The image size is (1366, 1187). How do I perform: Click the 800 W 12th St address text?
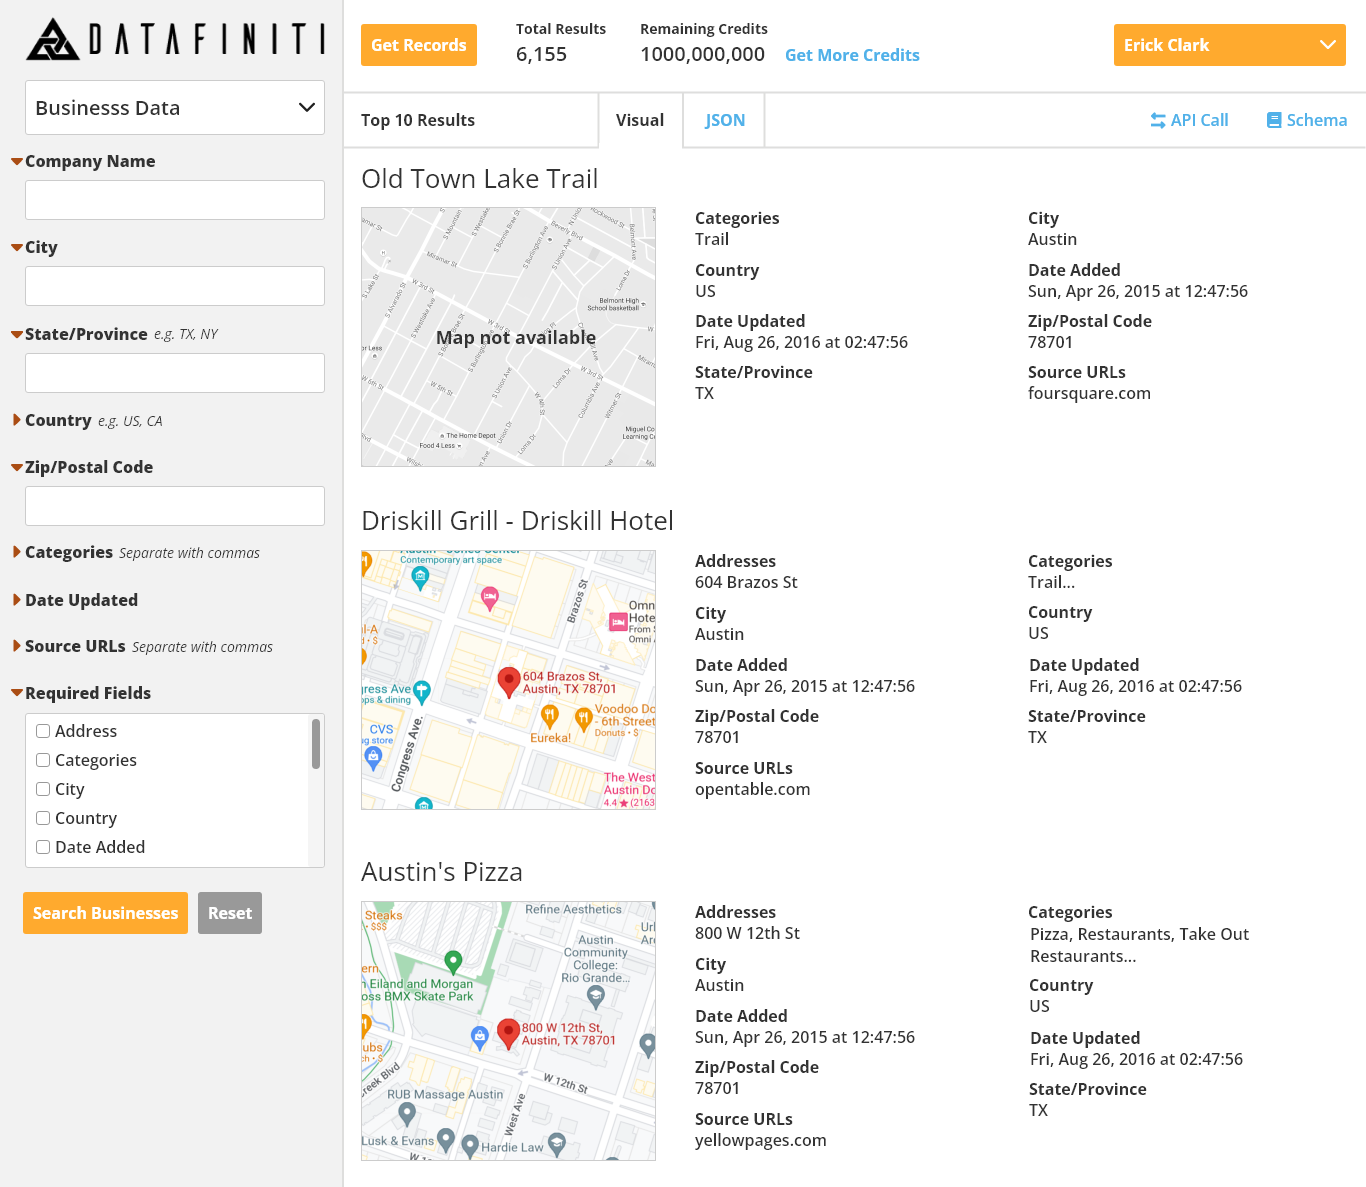747,933
